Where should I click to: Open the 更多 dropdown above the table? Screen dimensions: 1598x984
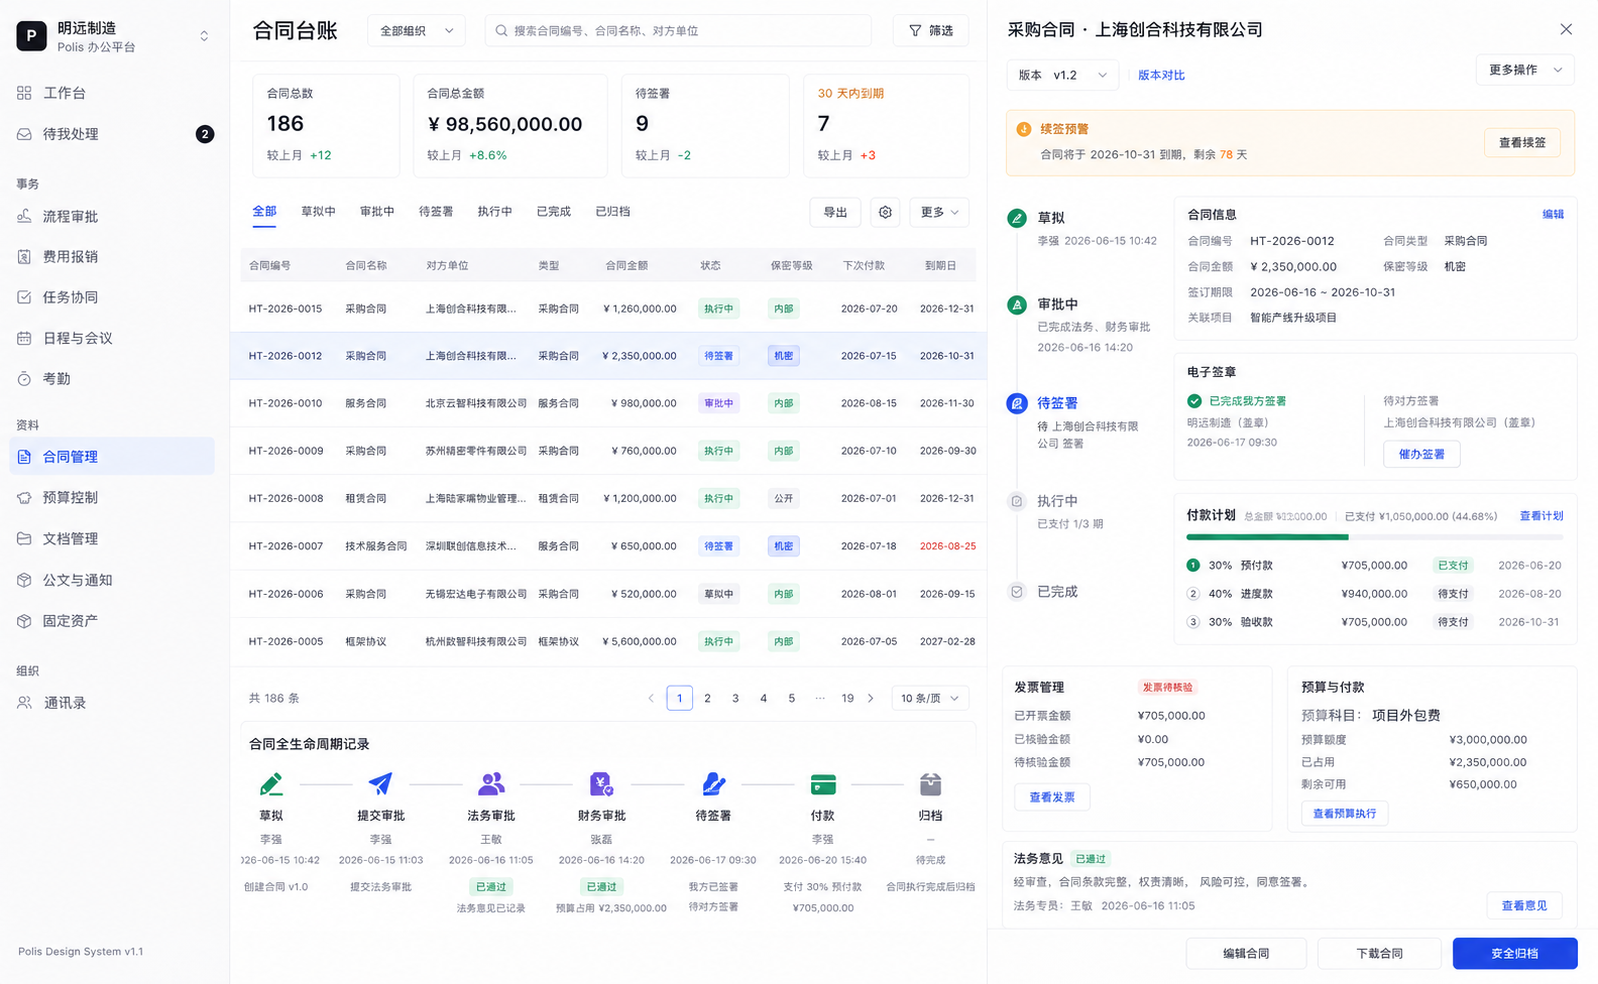pyautogui.click(x=939, y=212)
